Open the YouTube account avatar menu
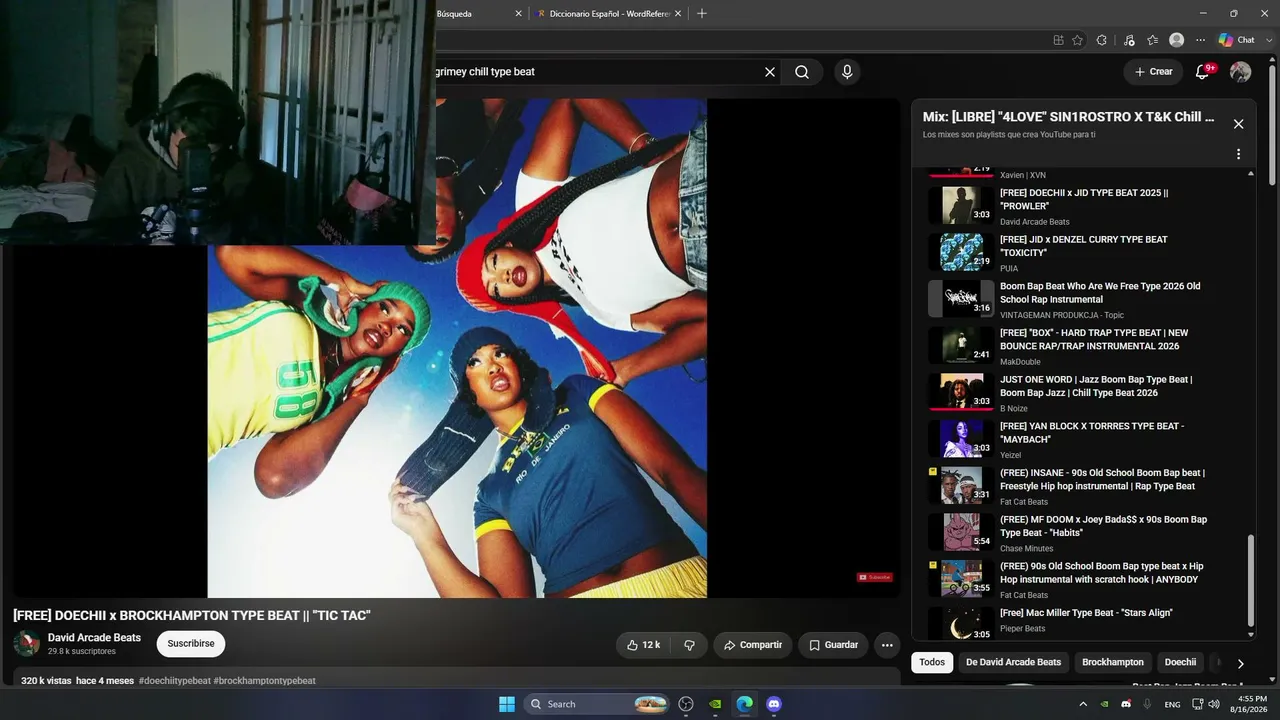This screenshot has width=1280, height=720. pos(1240,72)
